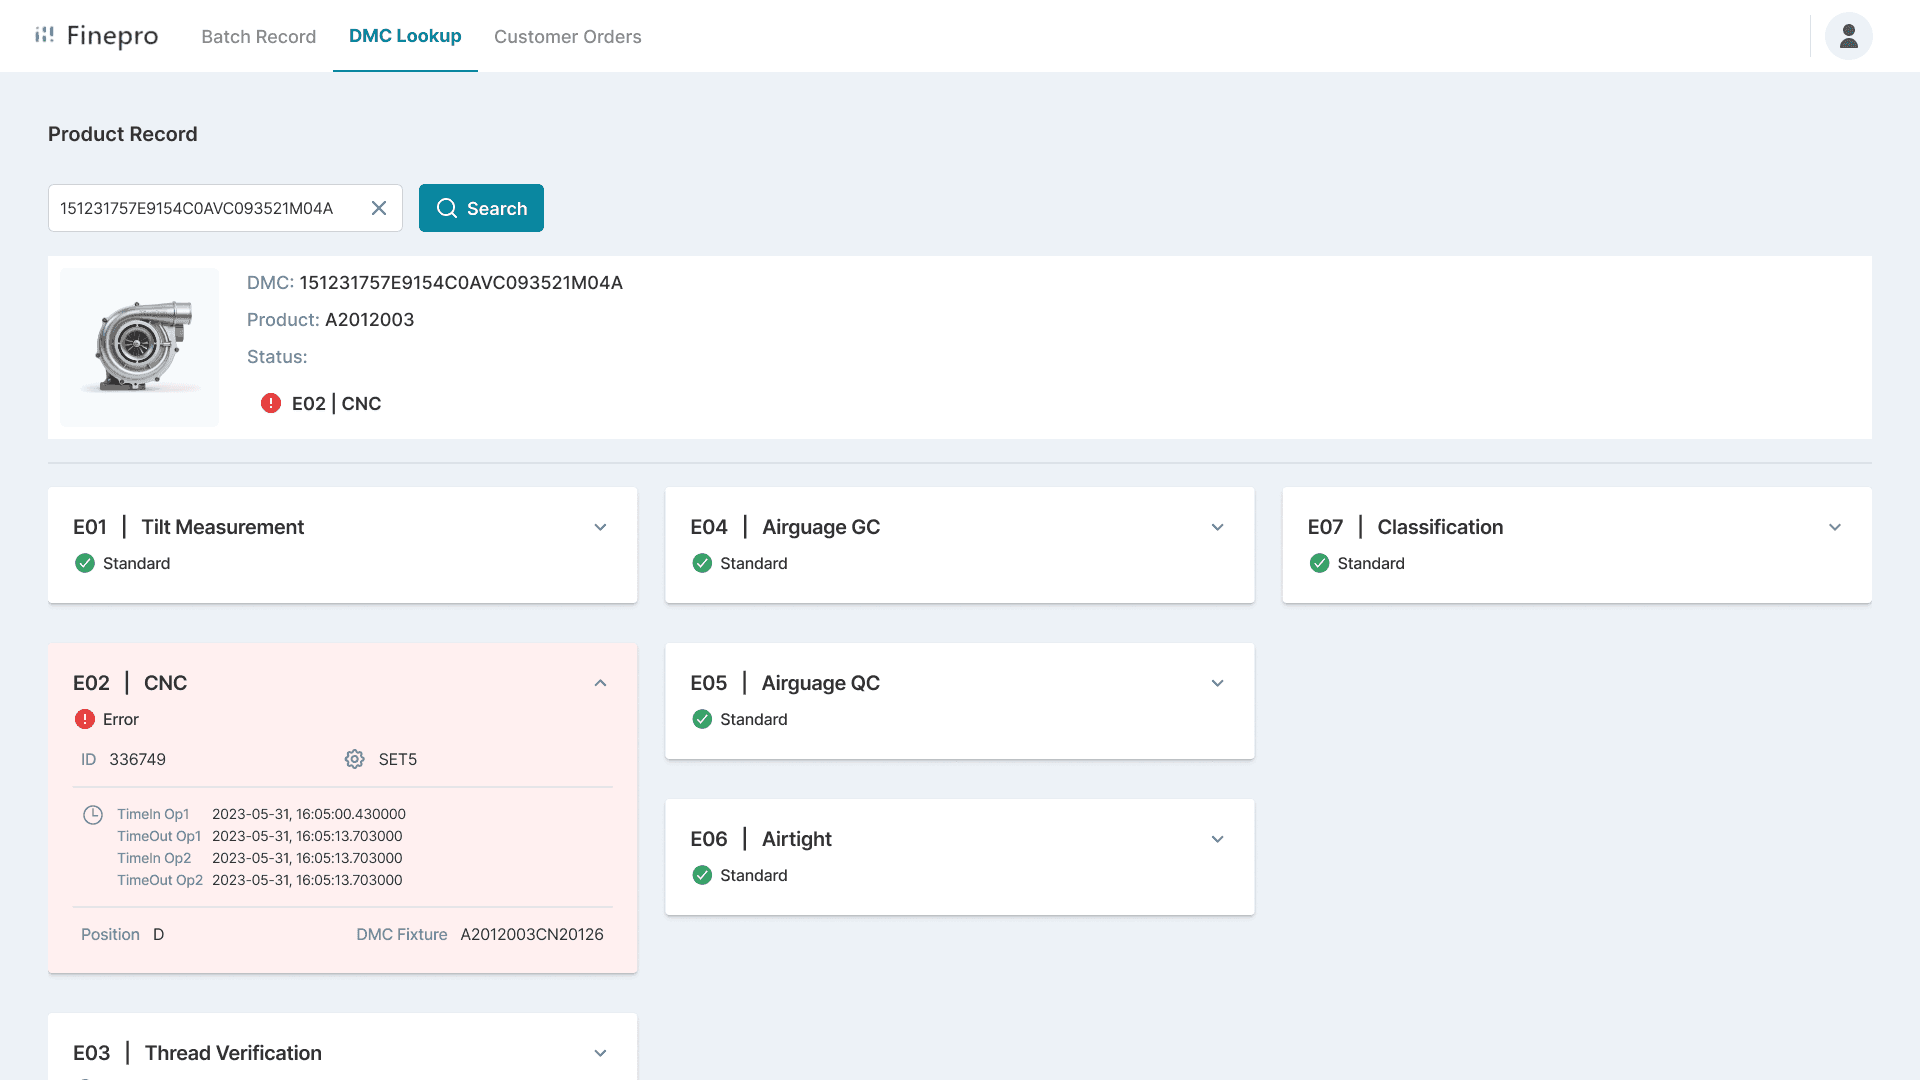Clear the DMC search field
1920x1080 pixels.
379,208
